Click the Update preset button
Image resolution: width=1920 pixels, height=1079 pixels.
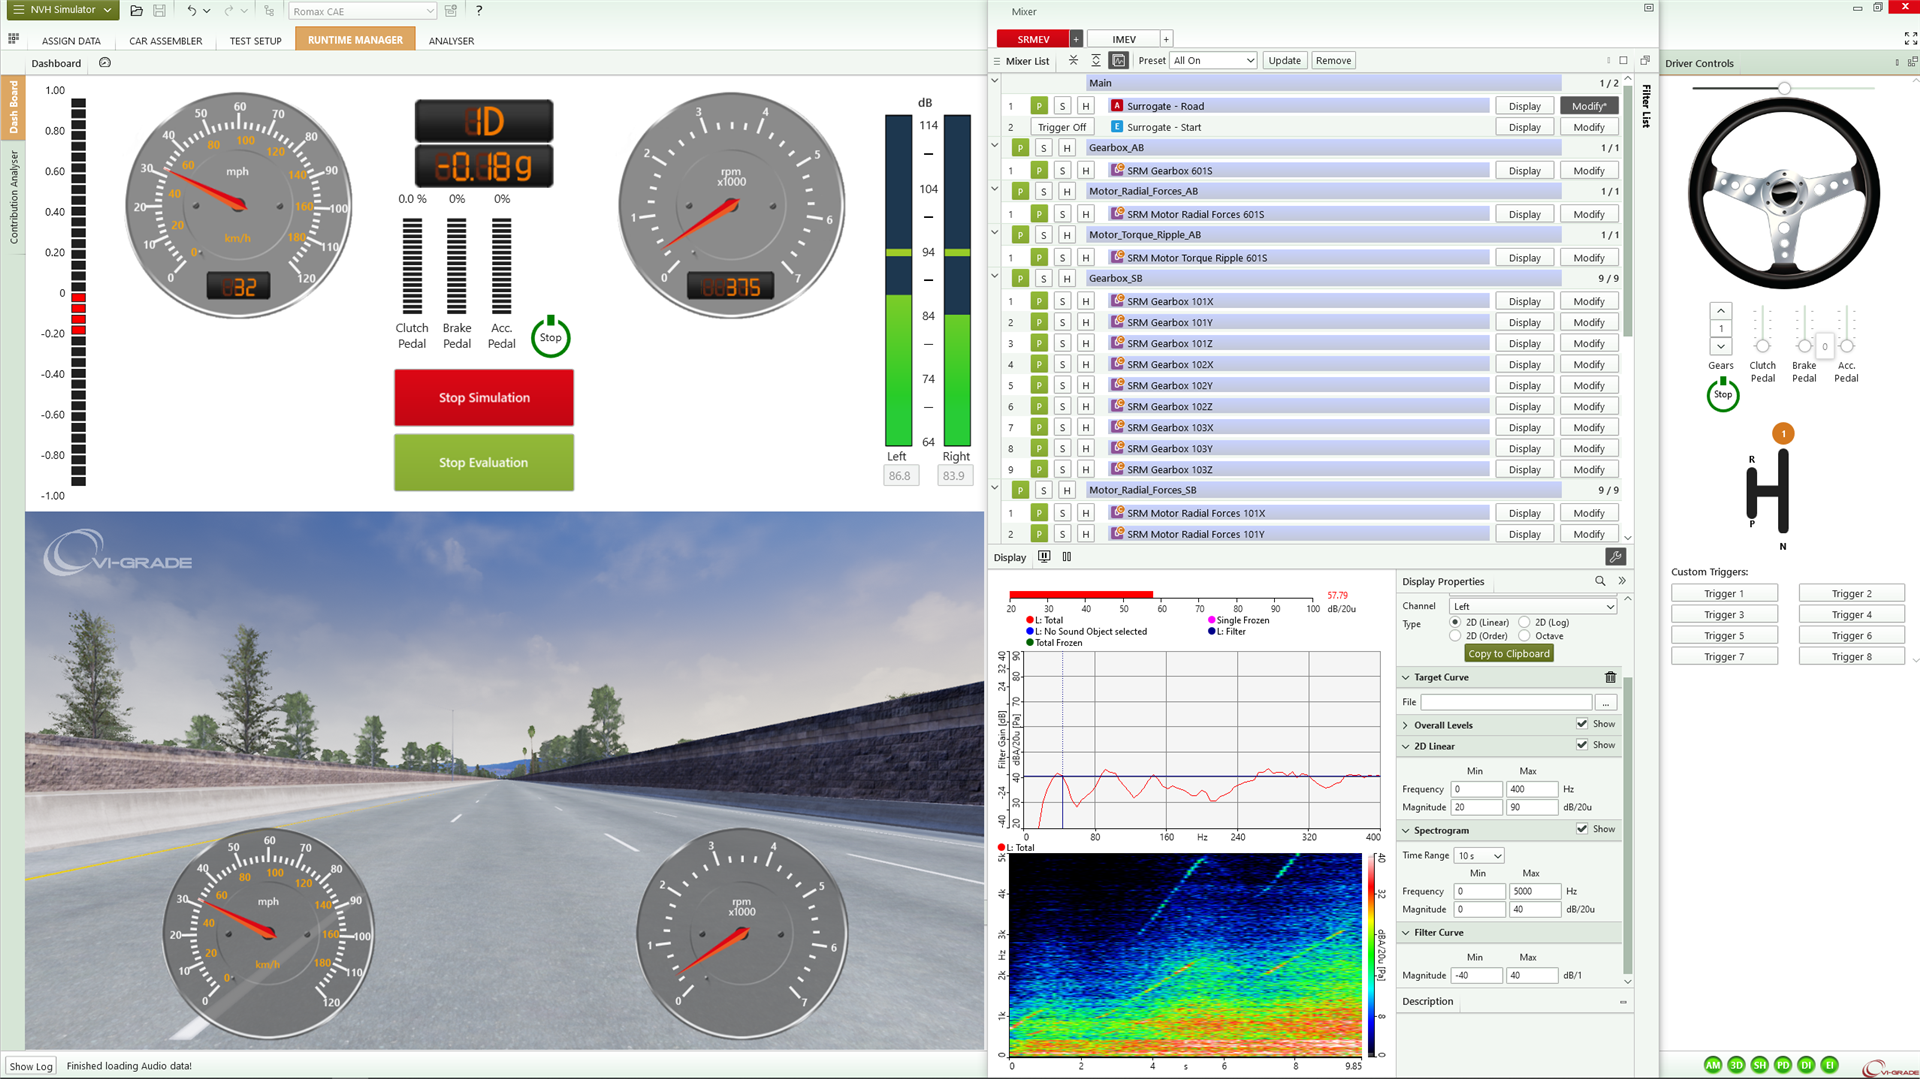click(1285, 60)
